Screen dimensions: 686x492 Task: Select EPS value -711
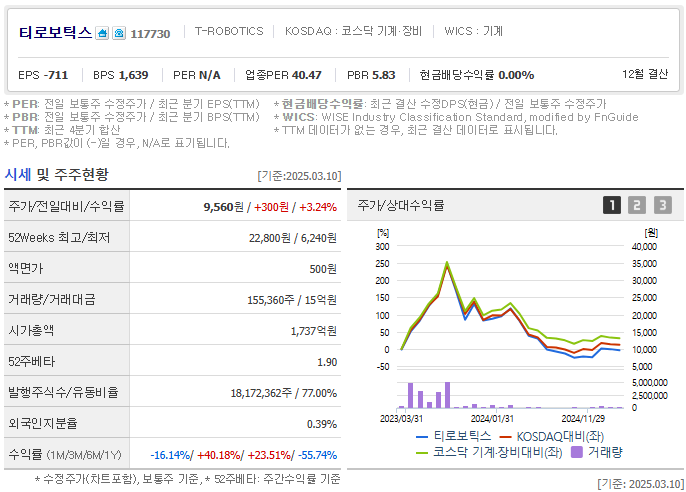point(56,75)
